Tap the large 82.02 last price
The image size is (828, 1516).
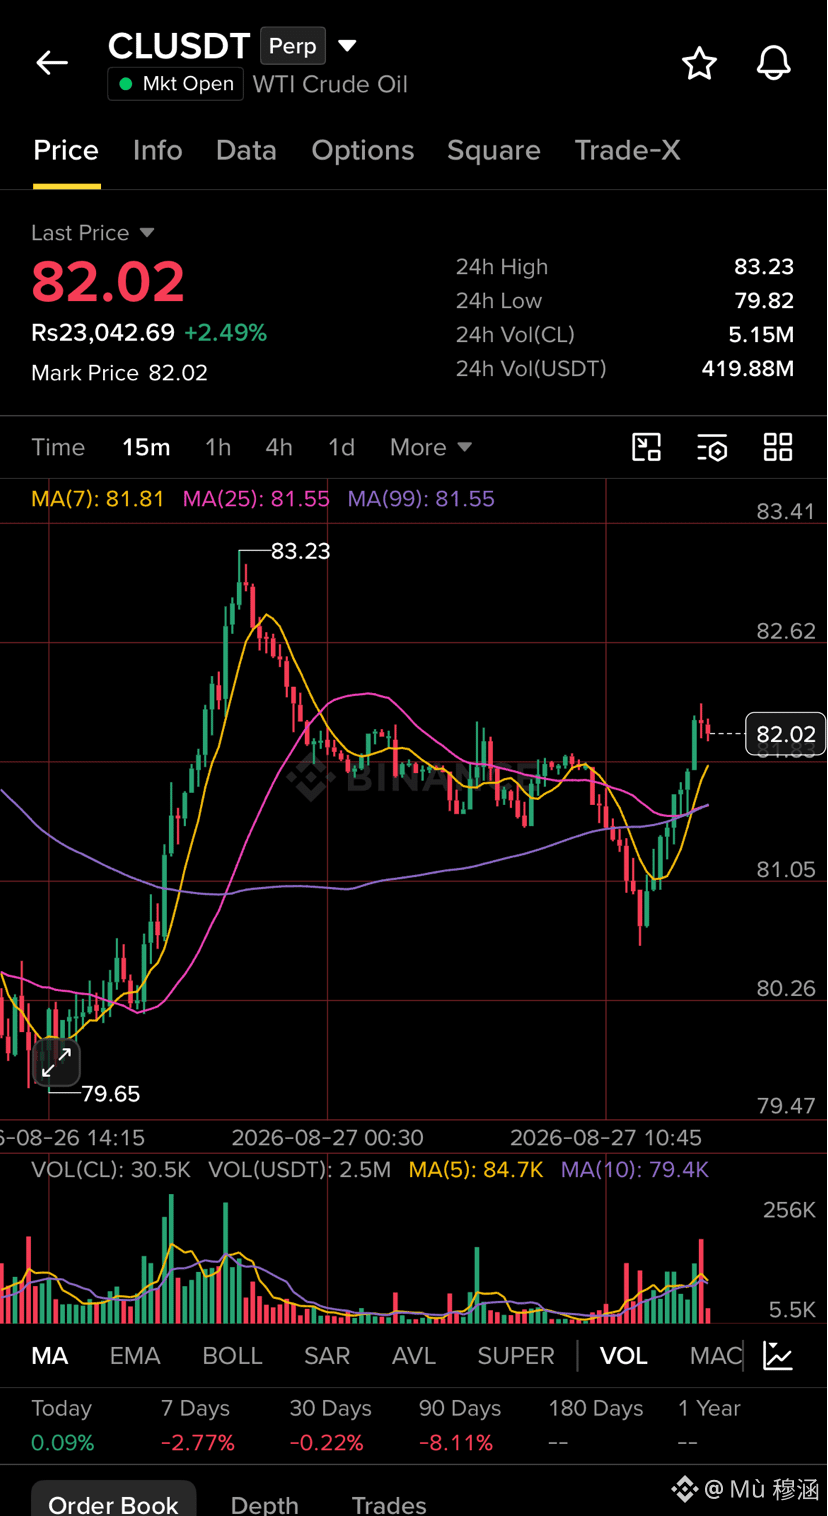[x=108, y=281]
